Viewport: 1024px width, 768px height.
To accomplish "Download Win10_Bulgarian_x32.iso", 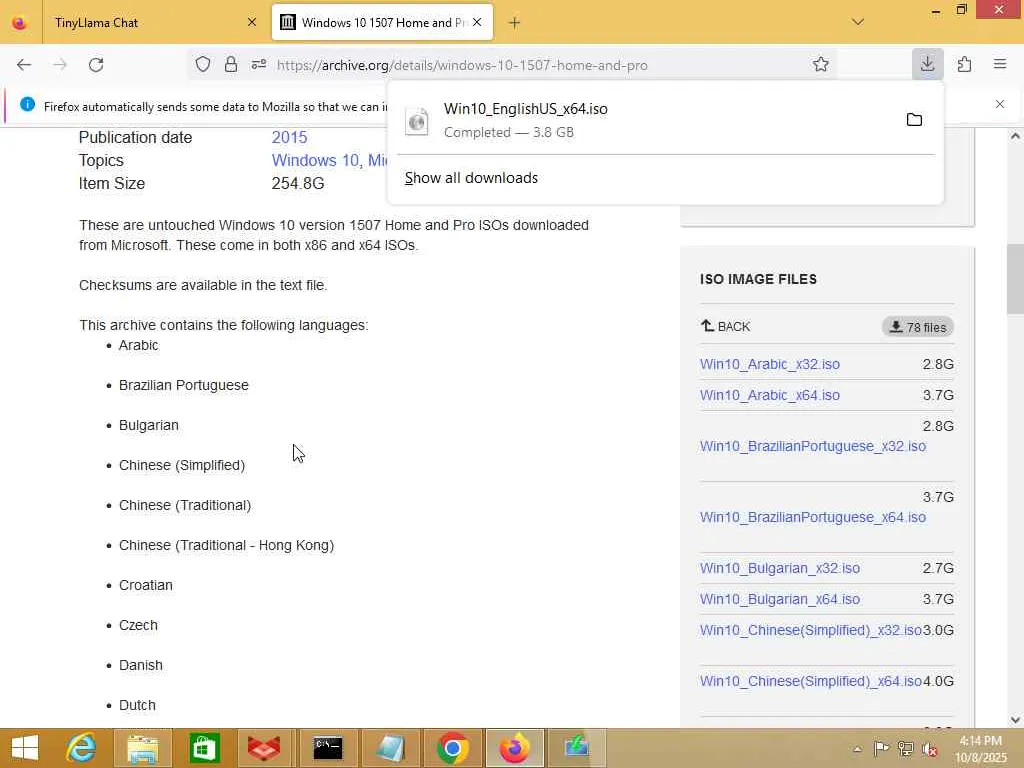I will click(x=780, y=568).
